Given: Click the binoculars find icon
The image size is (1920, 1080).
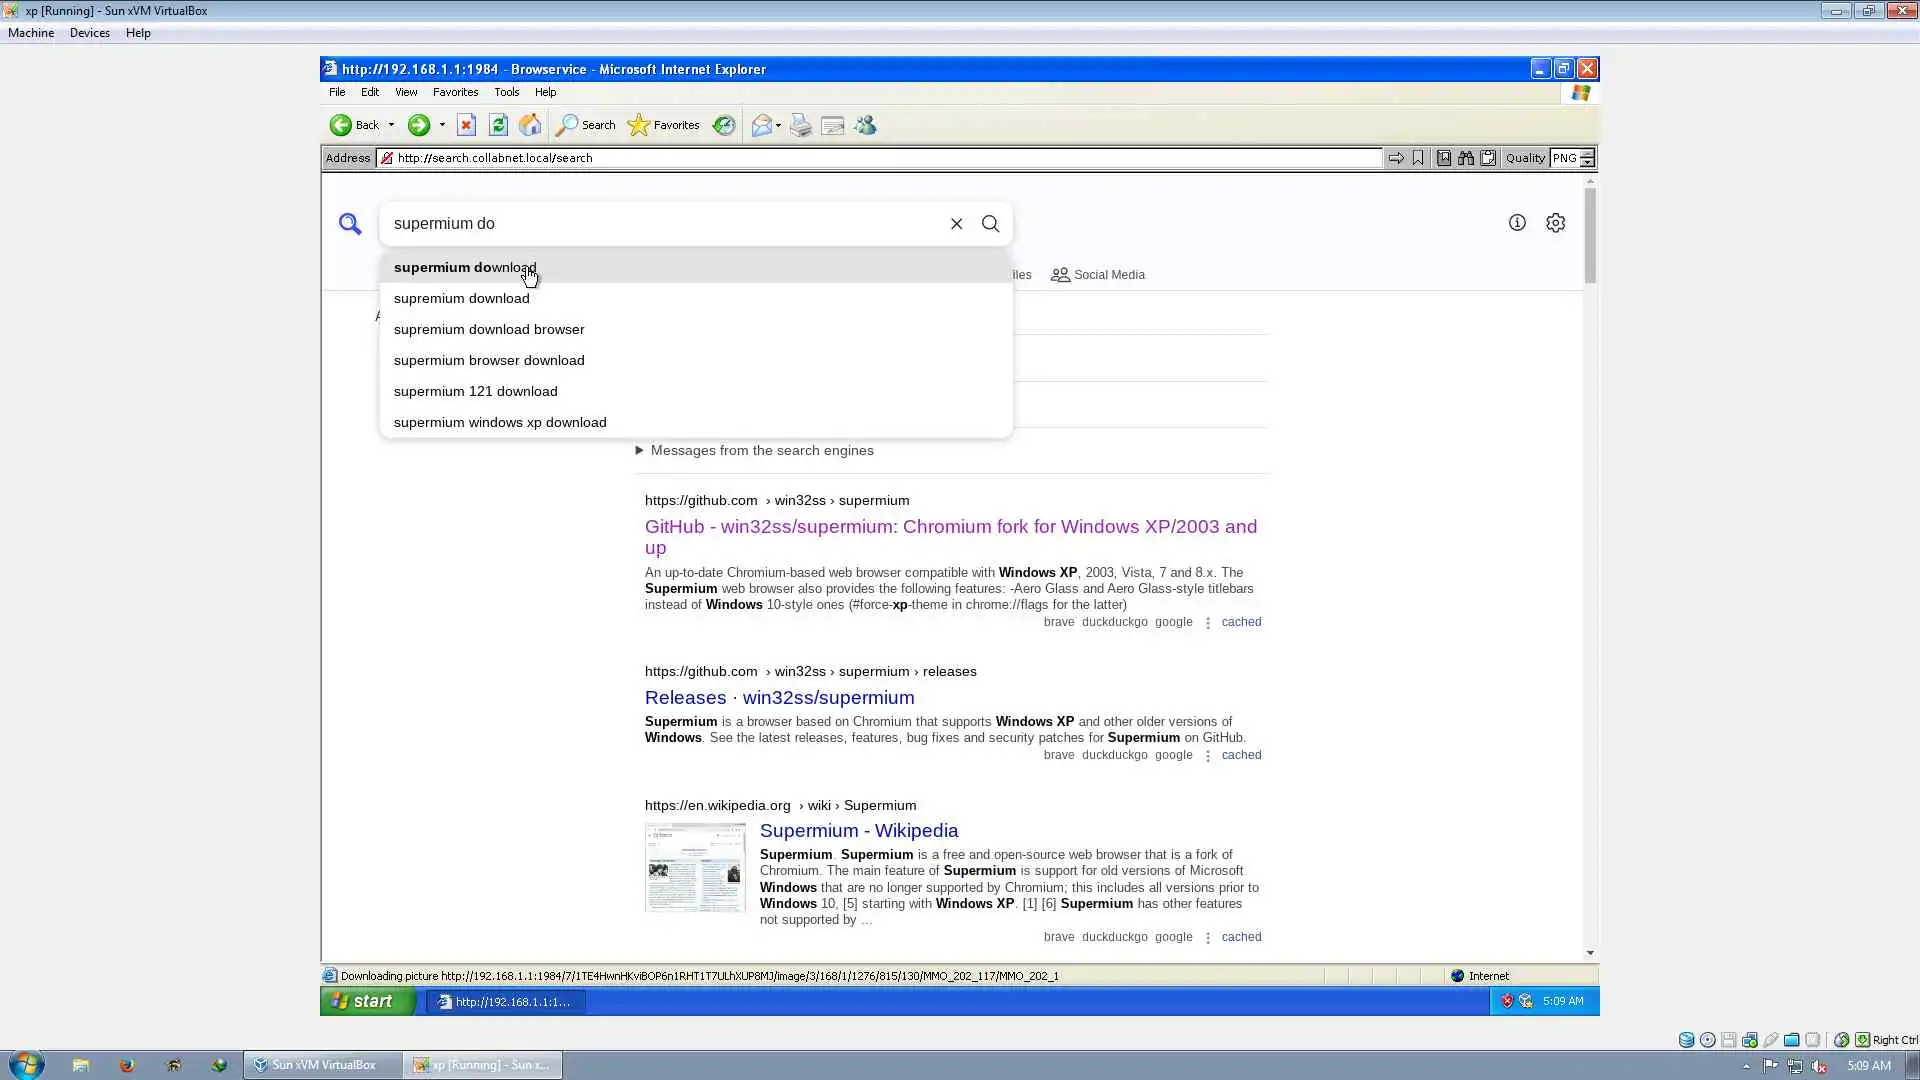Looking at the screenshot, I should [x=1466, y=158].
